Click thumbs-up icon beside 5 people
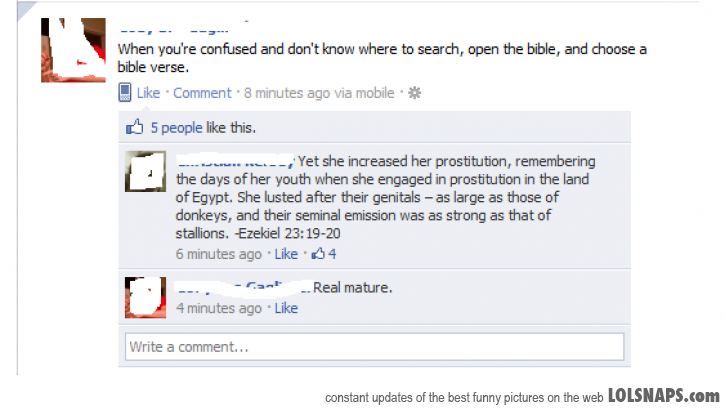Image resolution: width=725 pixels, height=415 pixels. [134, 128]
